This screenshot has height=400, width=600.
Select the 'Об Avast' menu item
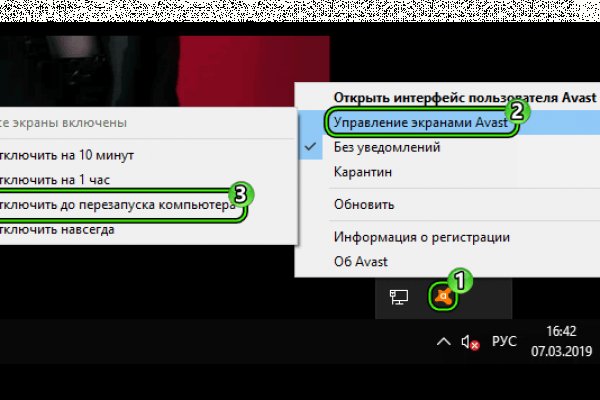tap(360, 262)
